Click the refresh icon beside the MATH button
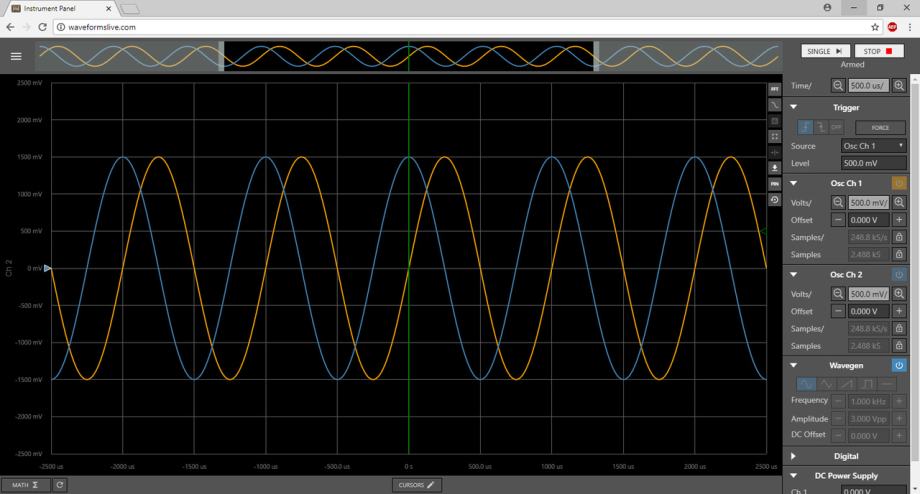Screen dimensions: 920x494 [60, 485]
